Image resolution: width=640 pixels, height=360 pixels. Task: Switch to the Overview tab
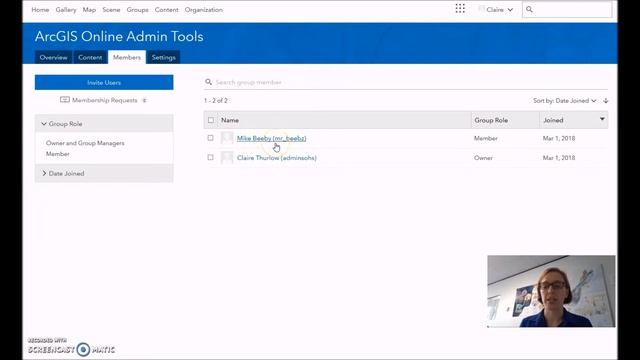(53, 57)
